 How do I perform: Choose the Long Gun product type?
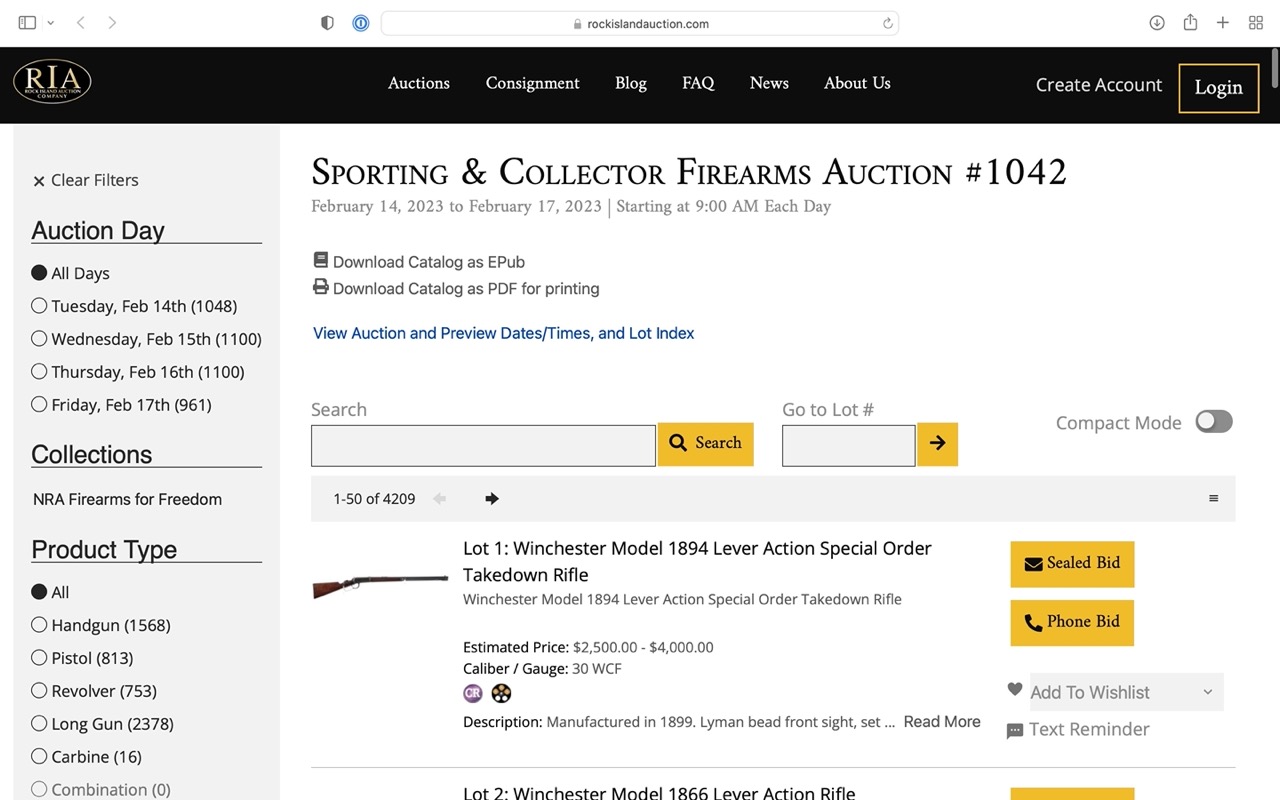click(39, 723)
